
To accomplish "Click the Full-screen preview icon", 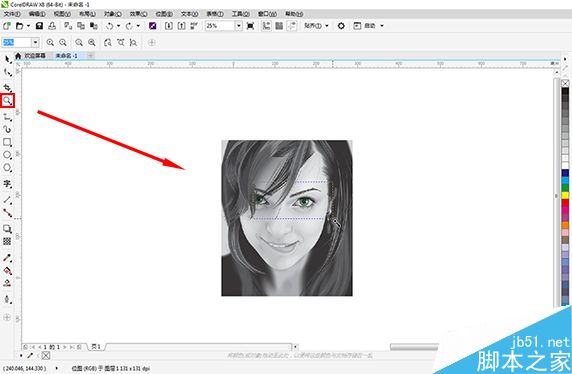I will 250,26.
